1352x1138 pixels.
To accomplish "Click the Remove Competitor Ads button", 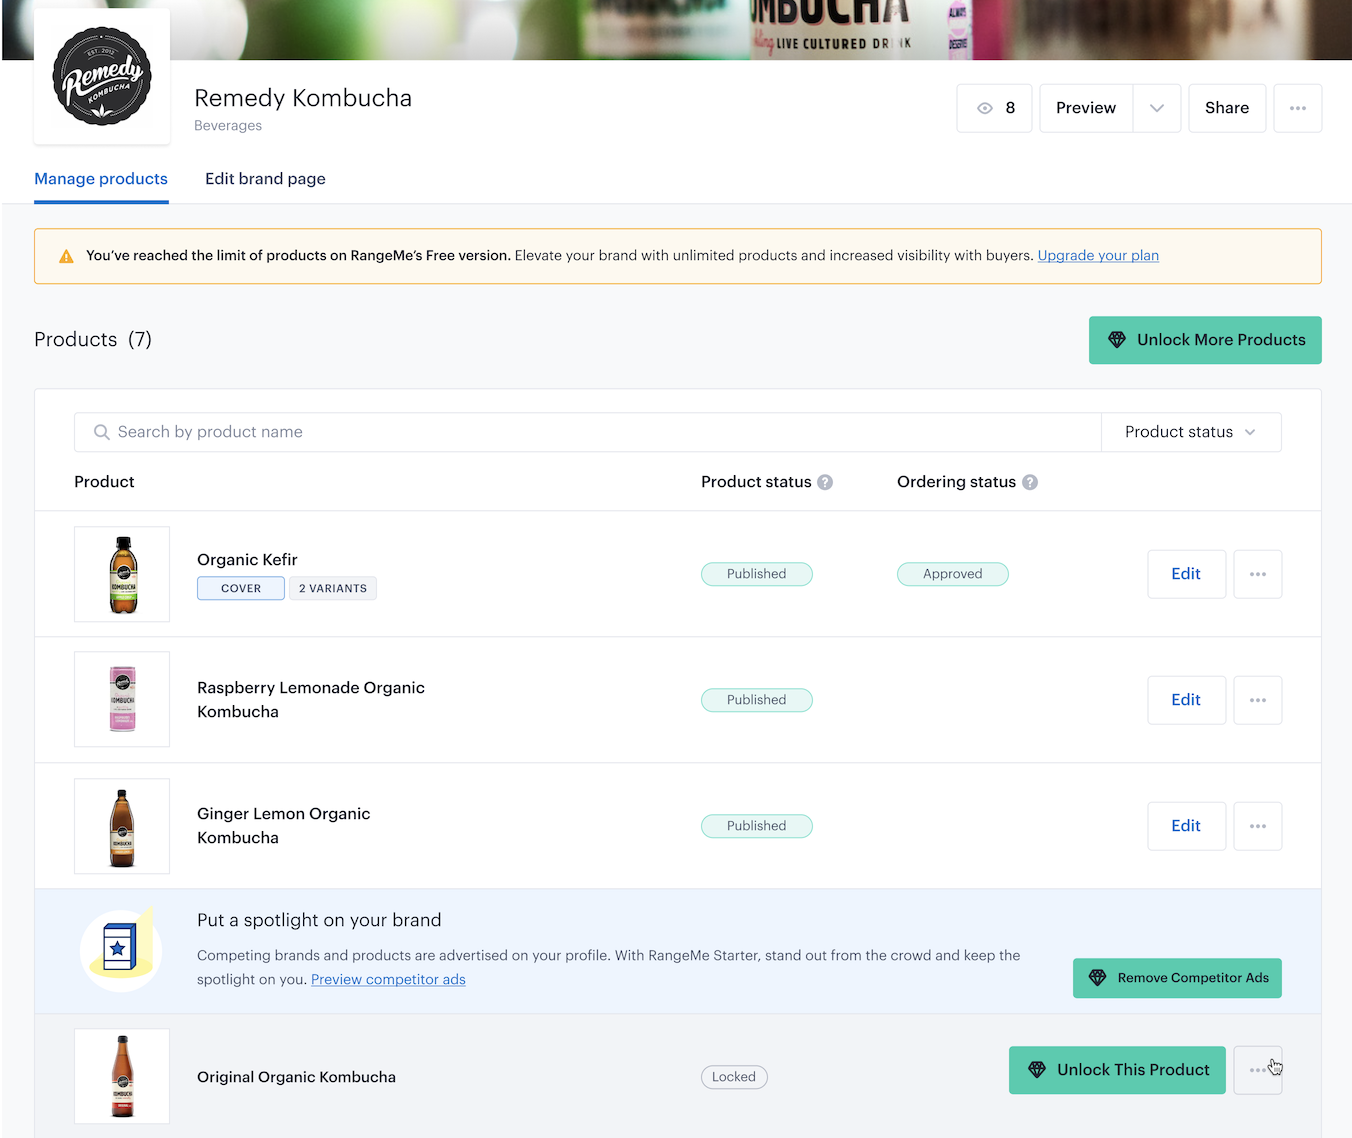I will coord(1177,978).
